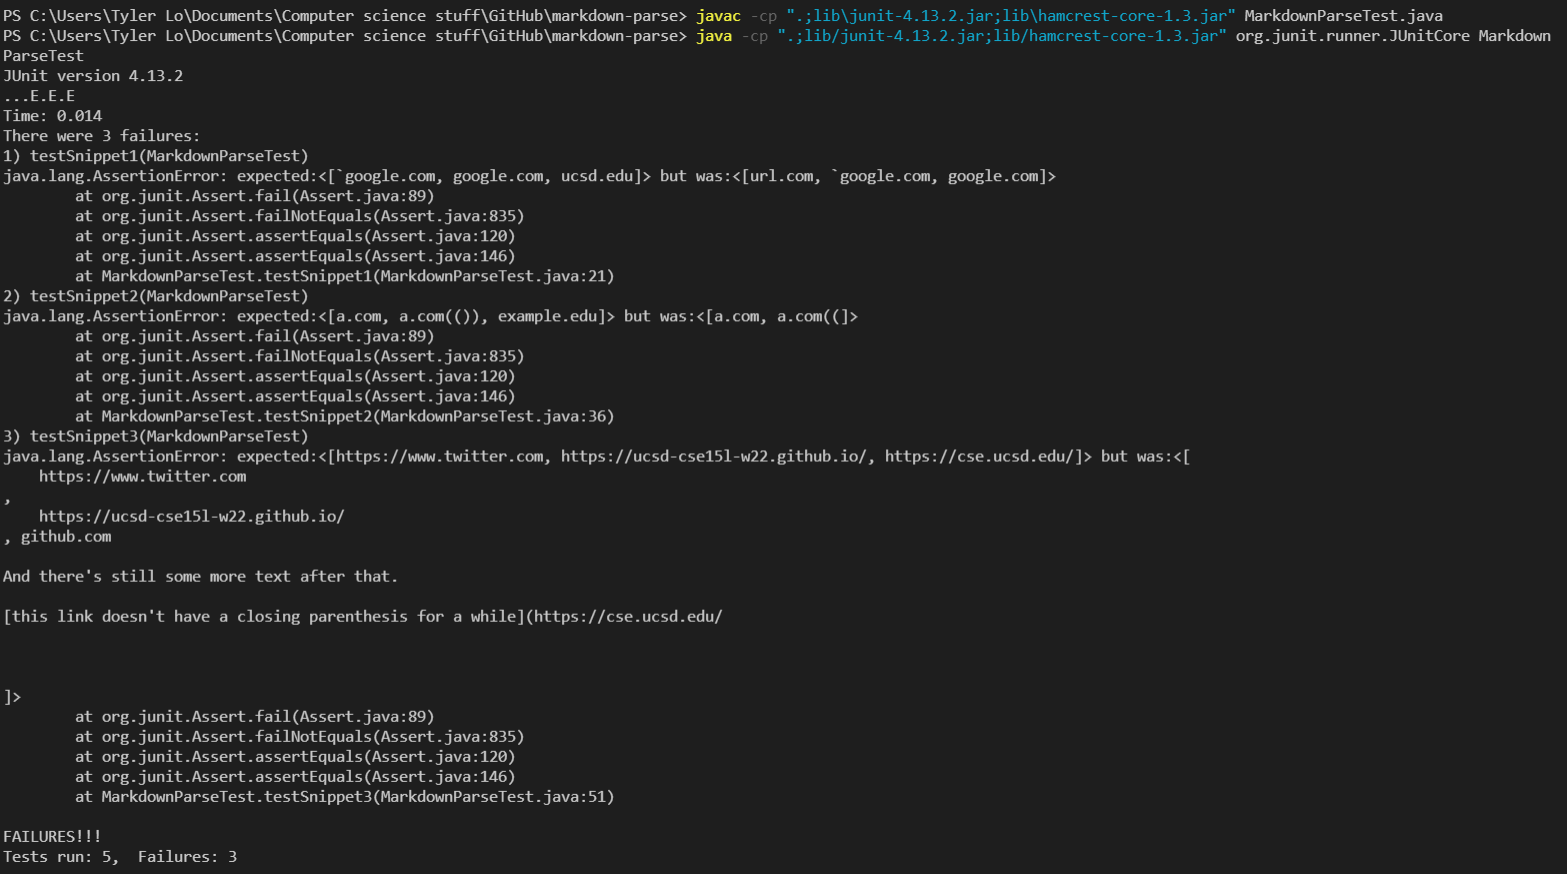Click the Time: 0.014 line
1567x874 pixels.
(x=52, y=116)
